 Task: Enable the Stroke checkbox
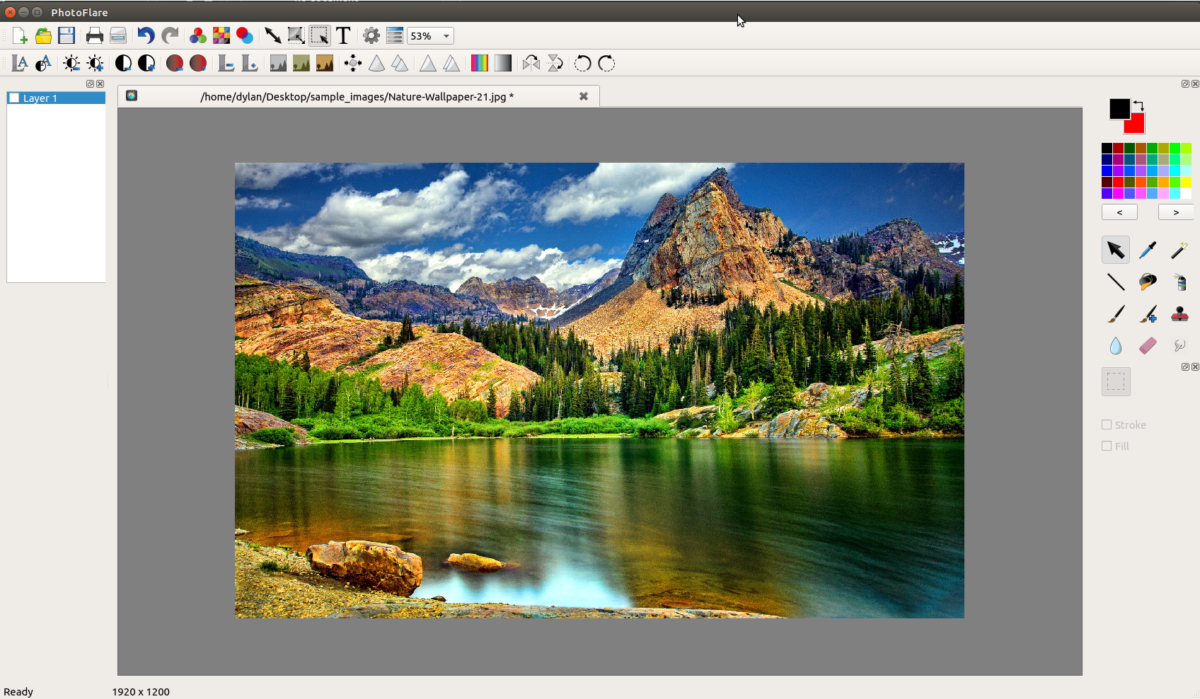pyautogui.click(x=1107, y=424)
